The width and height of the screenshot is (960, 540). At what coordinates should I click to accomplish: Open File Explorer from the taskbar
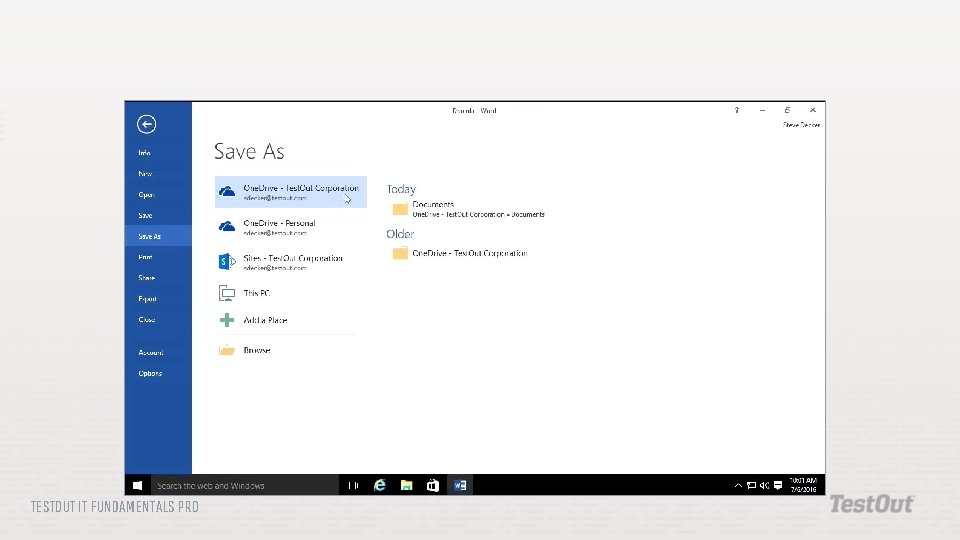click(406, 486)
